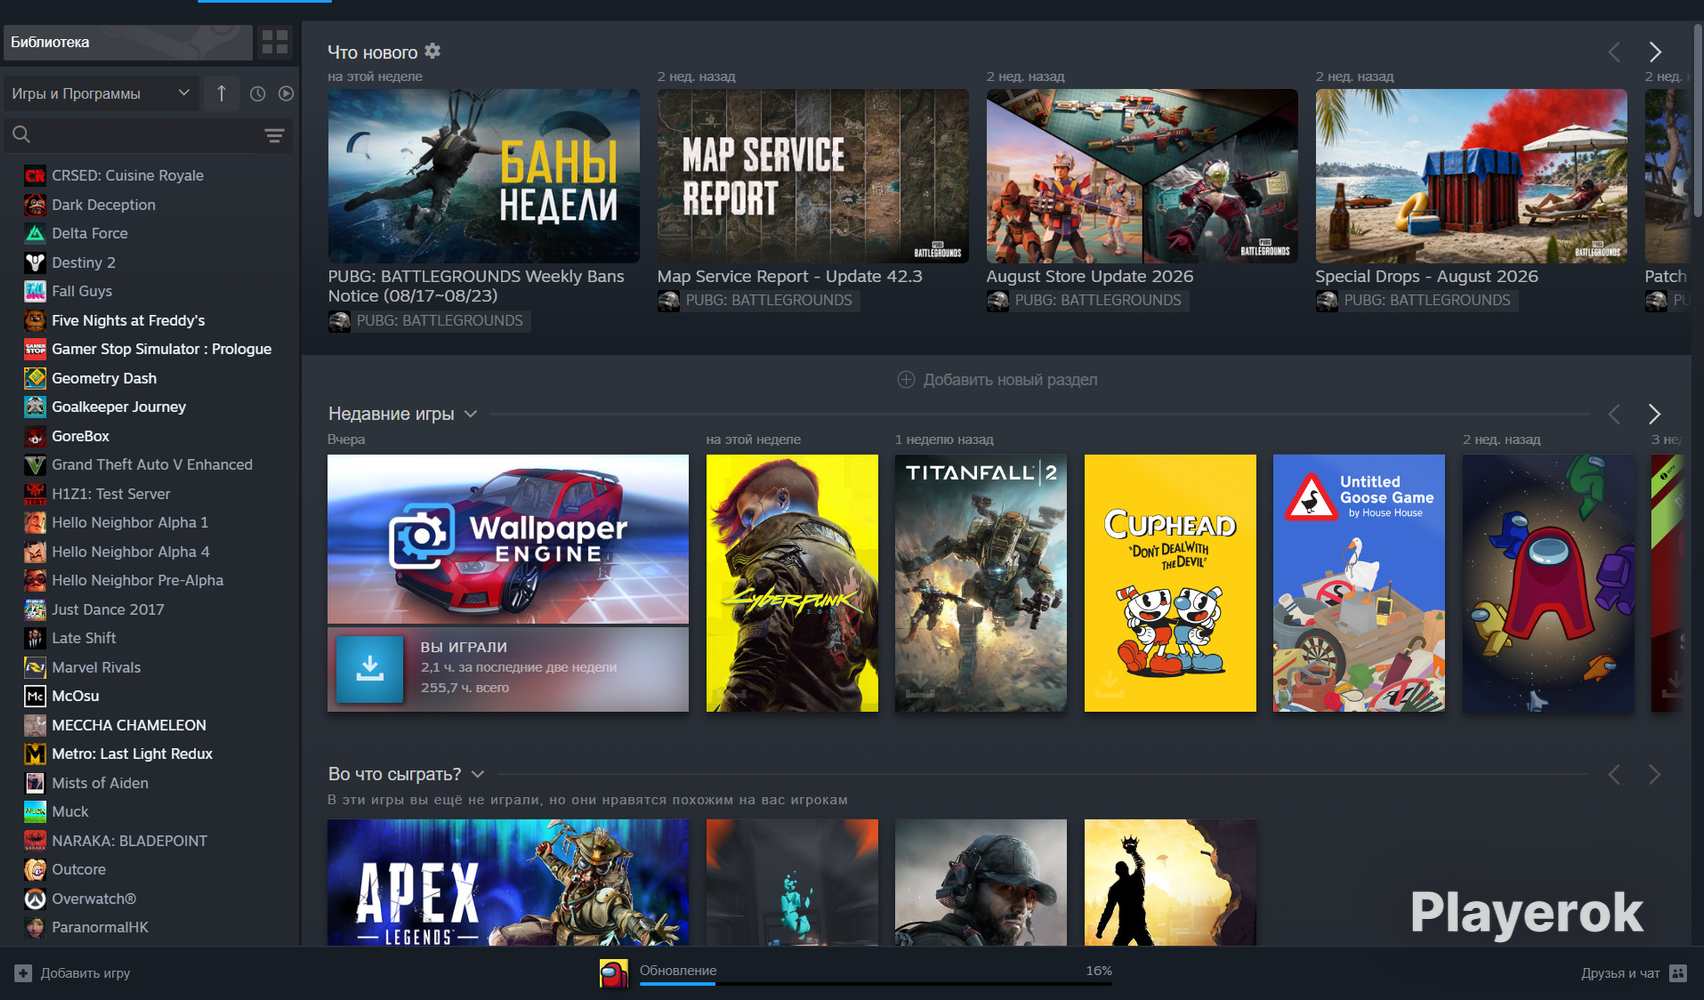1704x1000 pixels.
Task: Open the Библиотека home tab
Action: tap(128, 42)
